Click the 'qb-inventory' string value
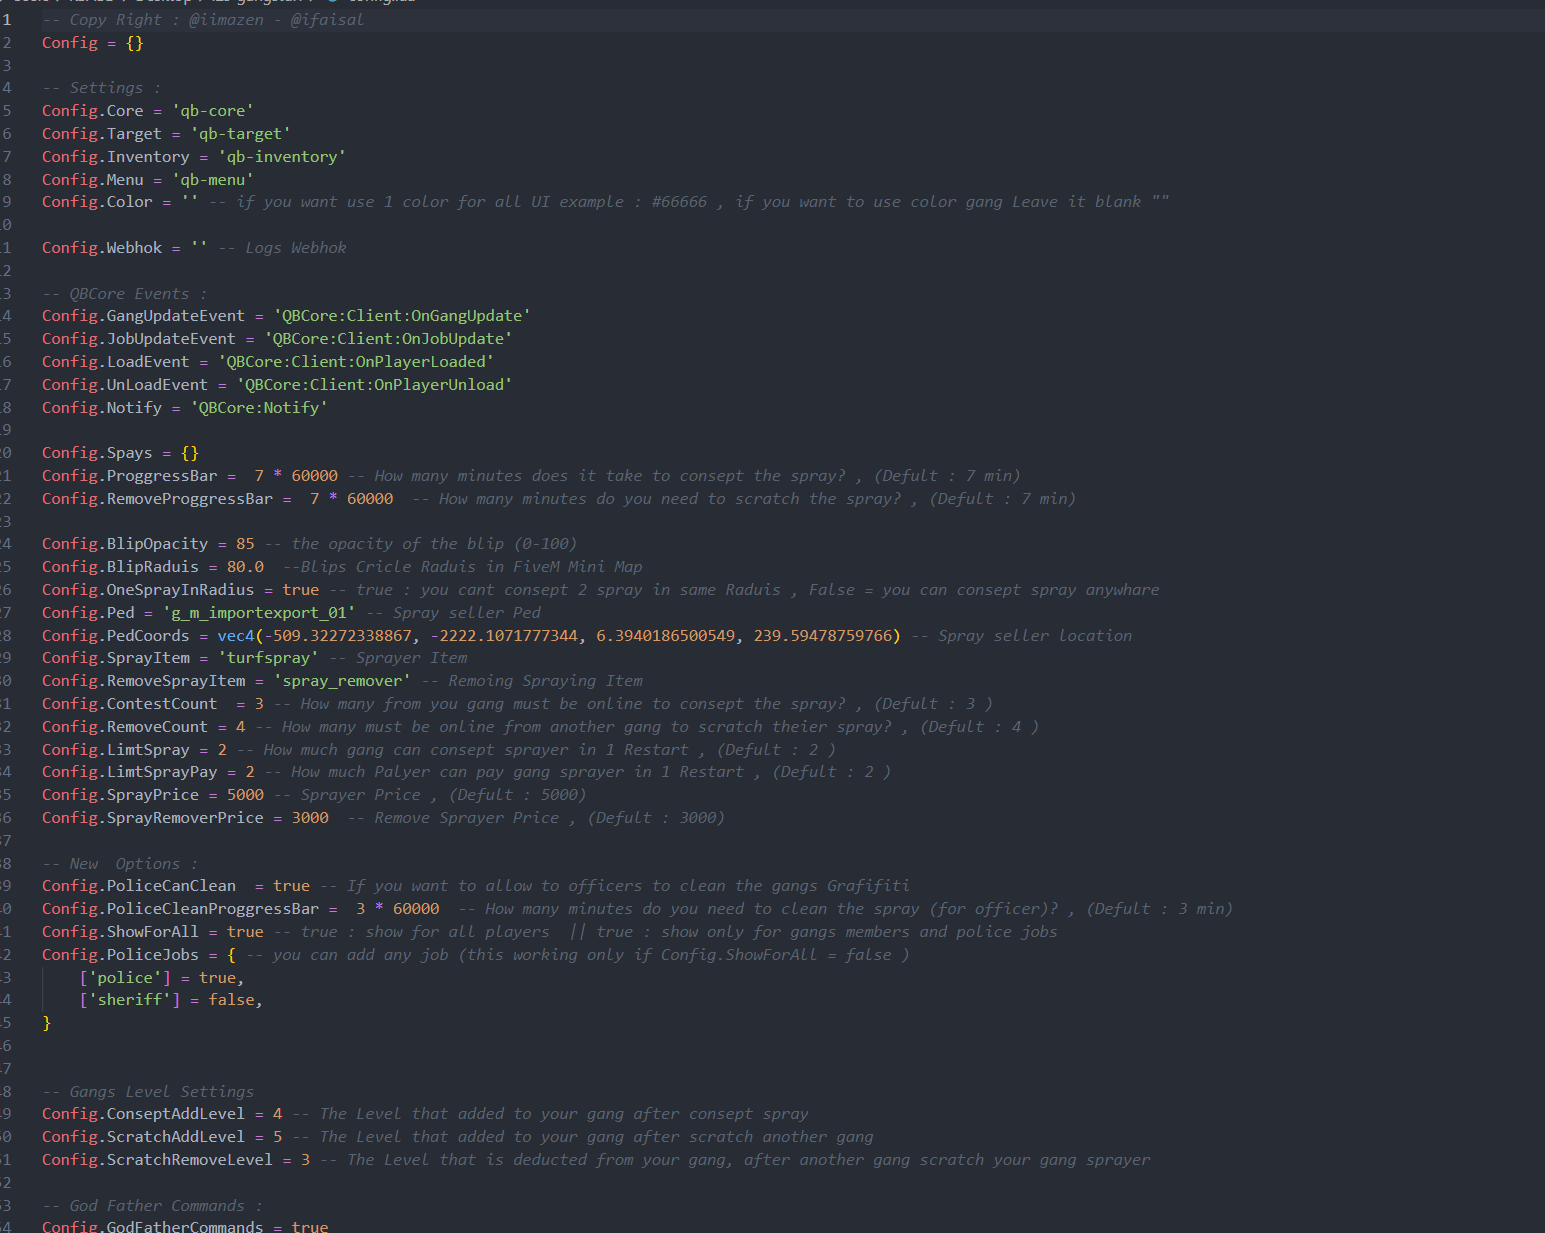 click(x=282, y=157)
